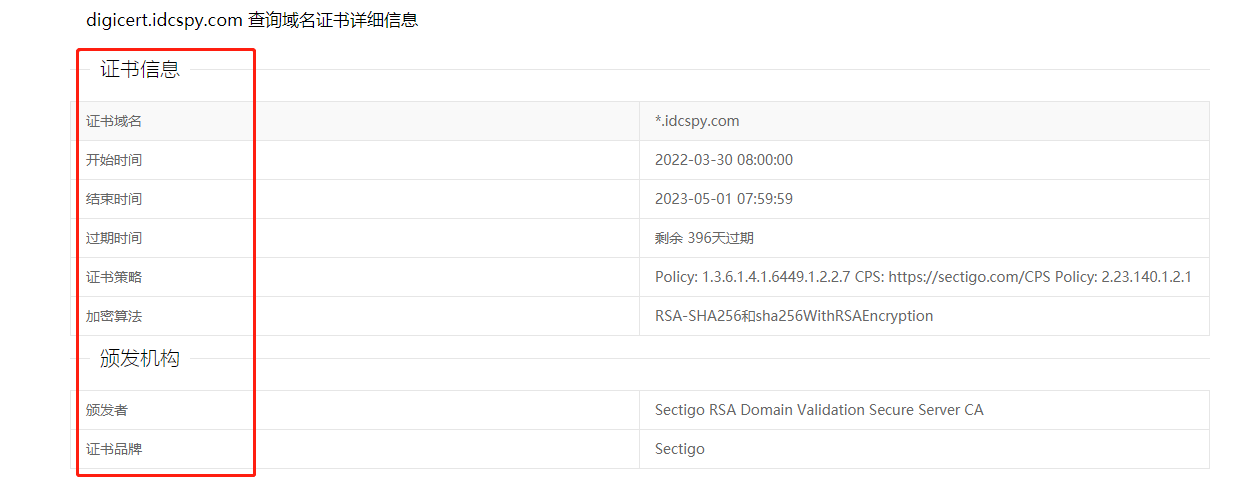
Task: Select Sectigo RSA Domain Validation Secure Server CA
Action: [x=818, y=410]
